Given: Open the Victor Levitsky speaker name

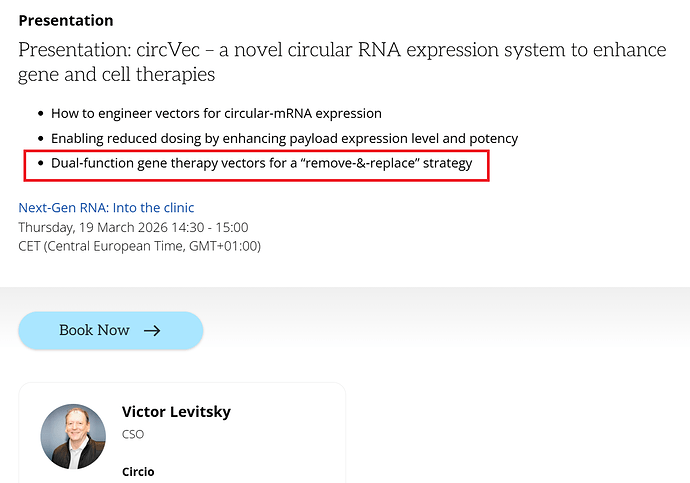Looking at the screenshot, I should [176, 412].
